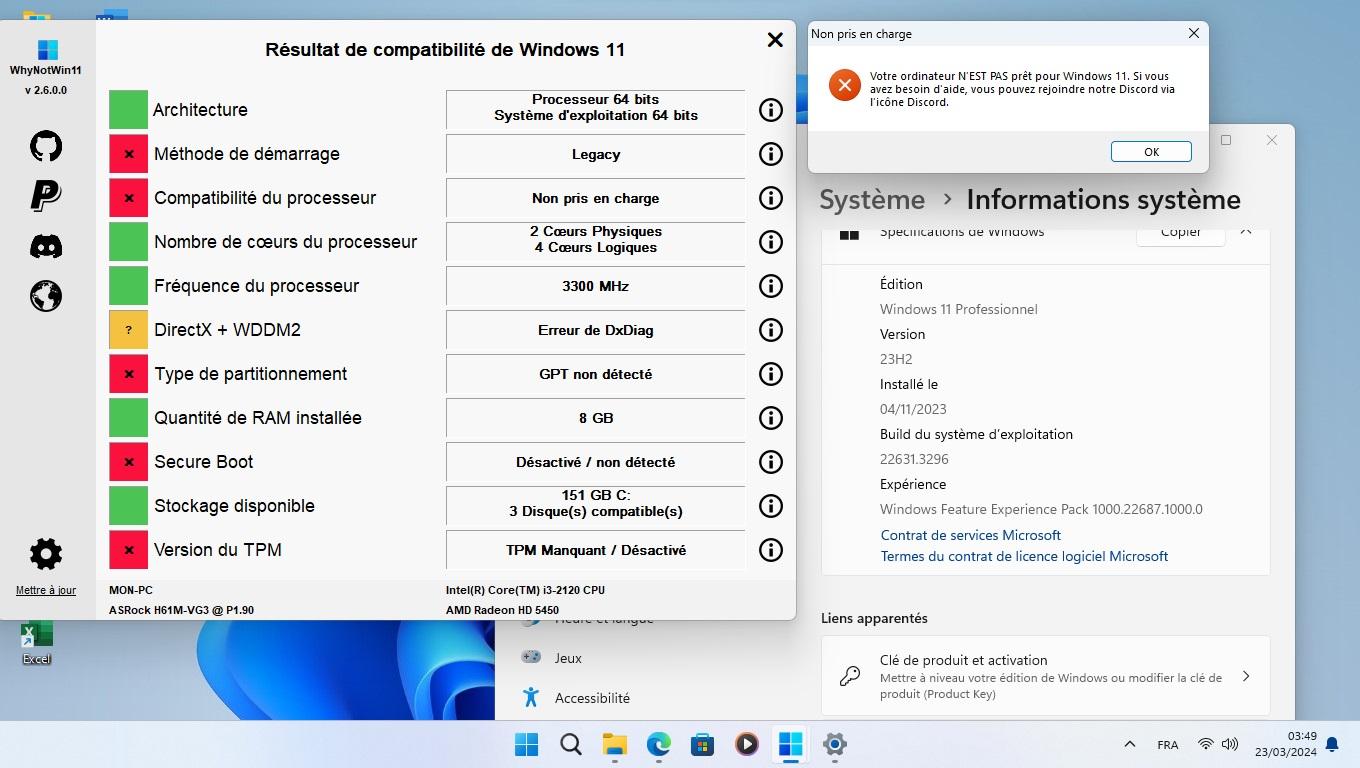
Task: Click ASRock H61M-VG3 @ P1.90 text
Action: [x=181, y=610]
